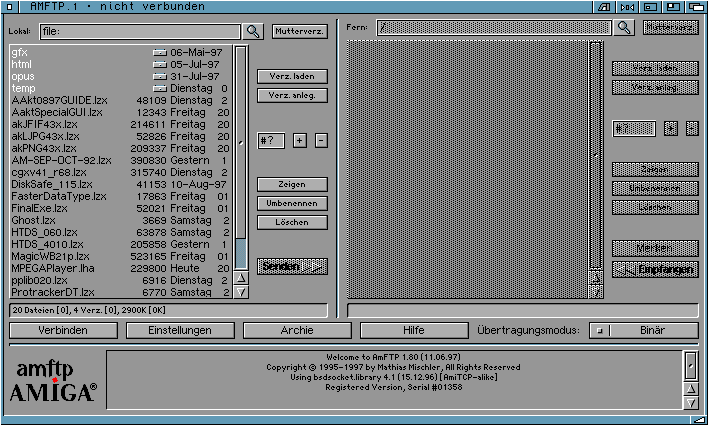Click the local minus deselect button
This screenshot has height=425, width=708.
coord(321,140)
